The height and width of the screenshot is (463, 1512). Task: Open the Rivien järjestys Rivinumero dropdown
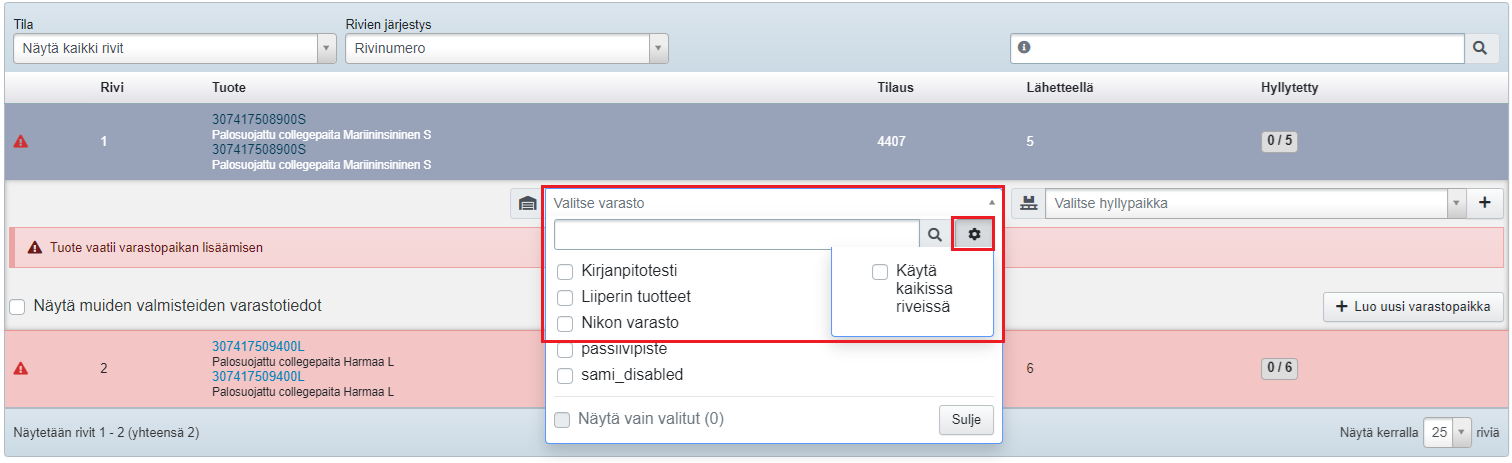click(x=506, y=48)
